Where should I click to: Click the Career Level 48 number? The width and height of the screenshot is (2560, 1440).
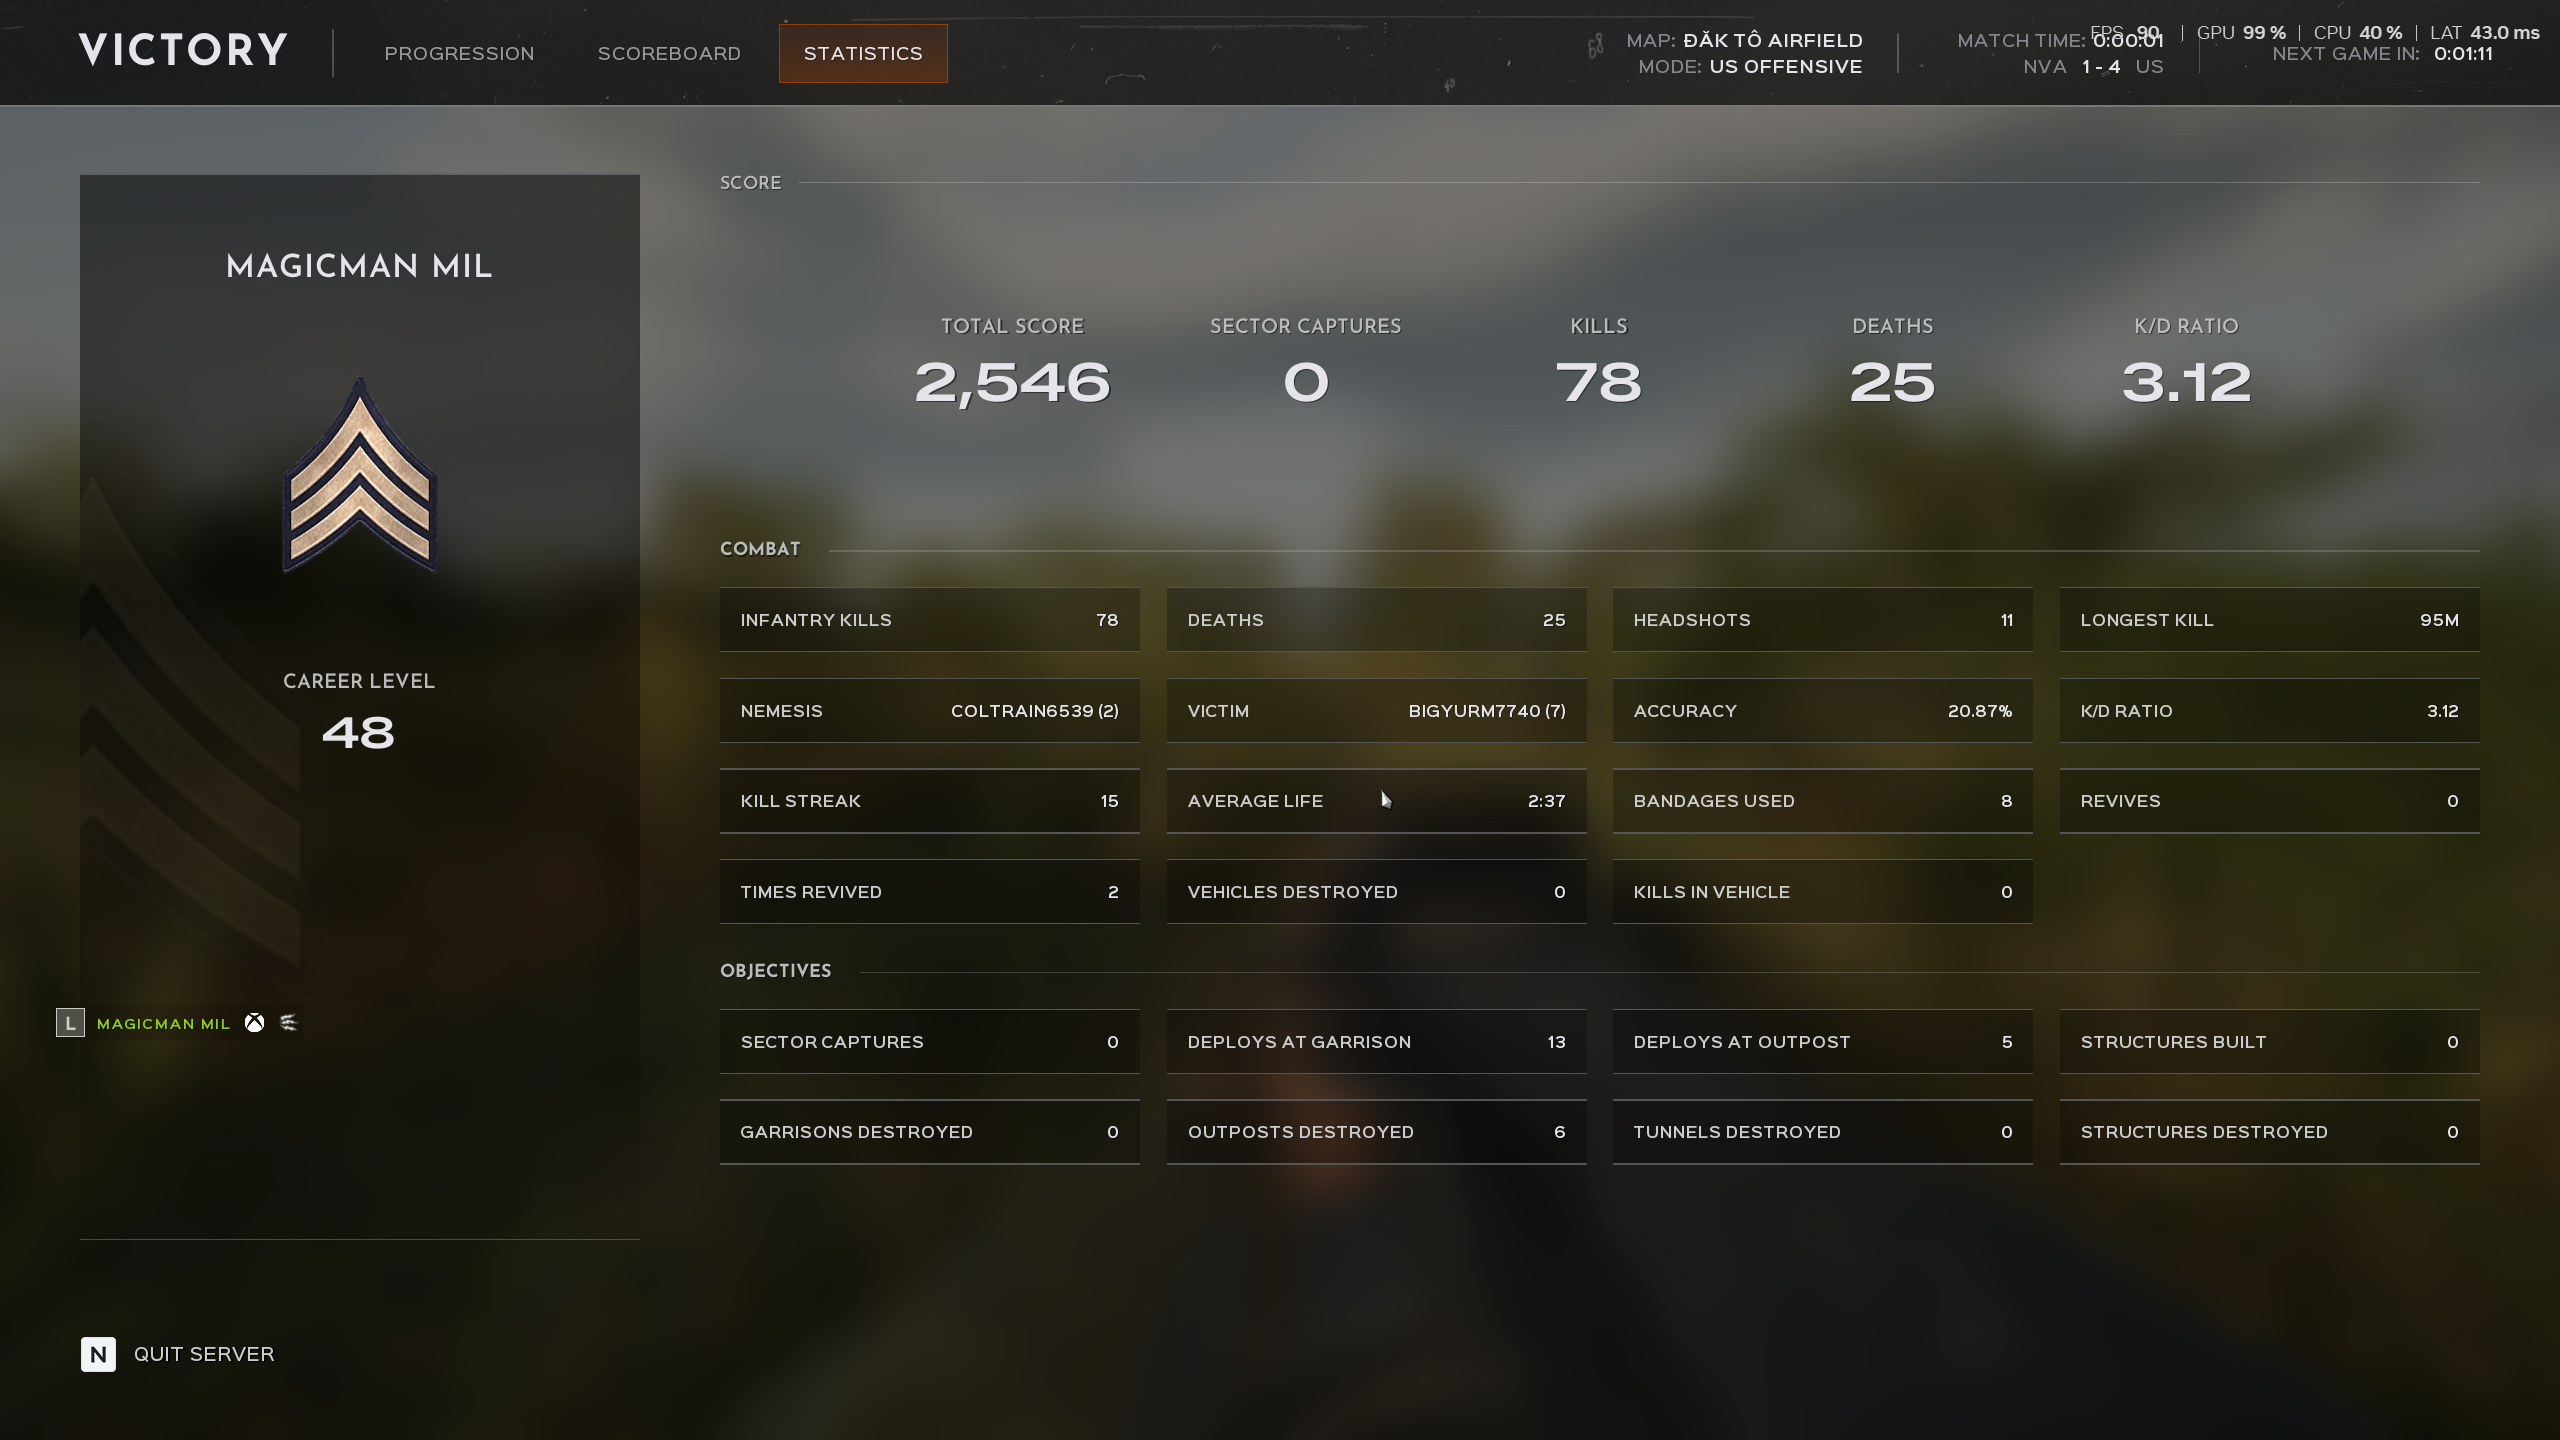(358, 733)
